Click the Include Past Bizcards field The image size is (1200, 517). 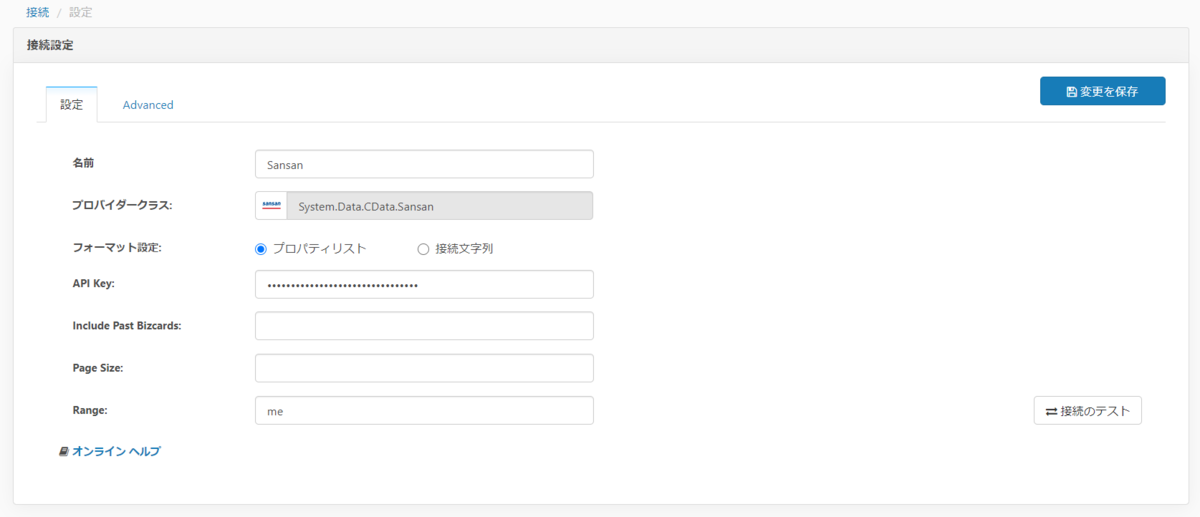(x=424, y=326)
